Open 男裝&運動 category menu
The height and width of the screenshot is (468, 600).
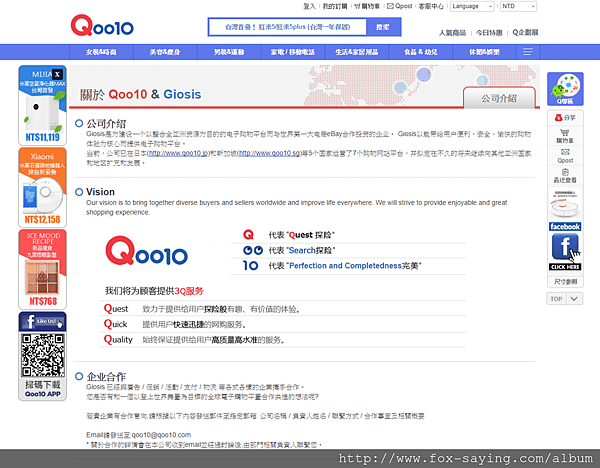click(229, 52)
